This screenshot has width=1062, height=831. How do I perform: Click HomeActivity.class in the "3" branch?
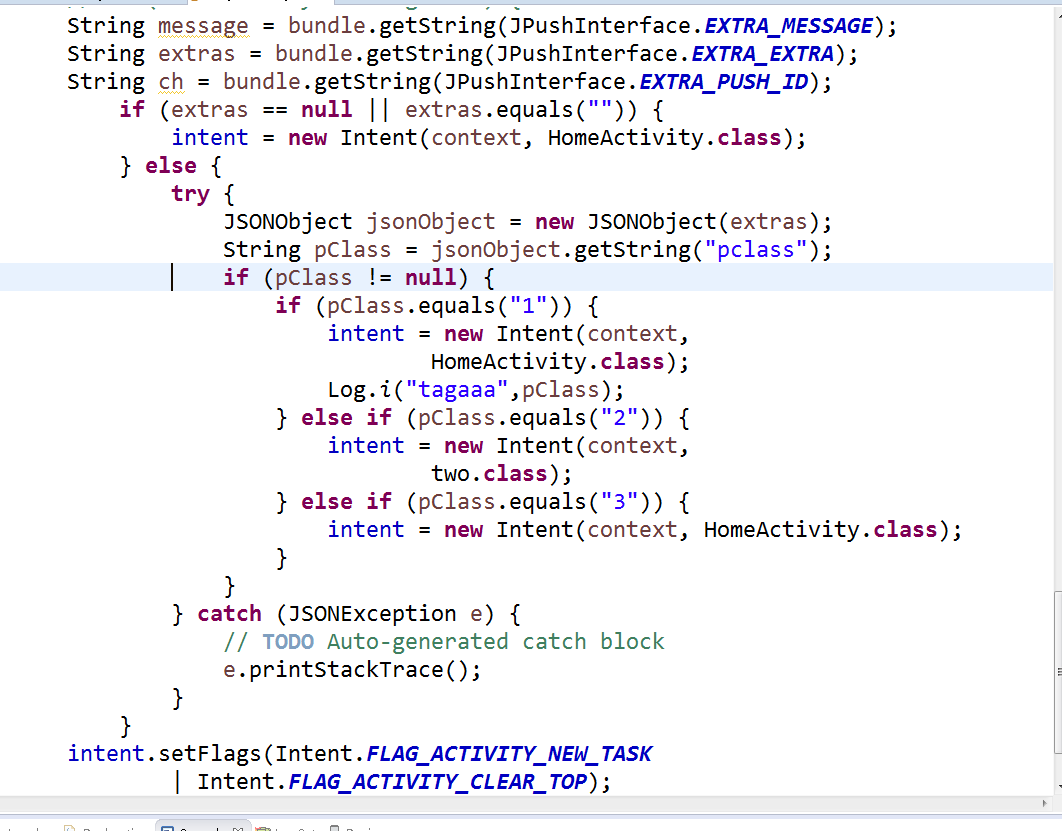[x=820, y=530]
